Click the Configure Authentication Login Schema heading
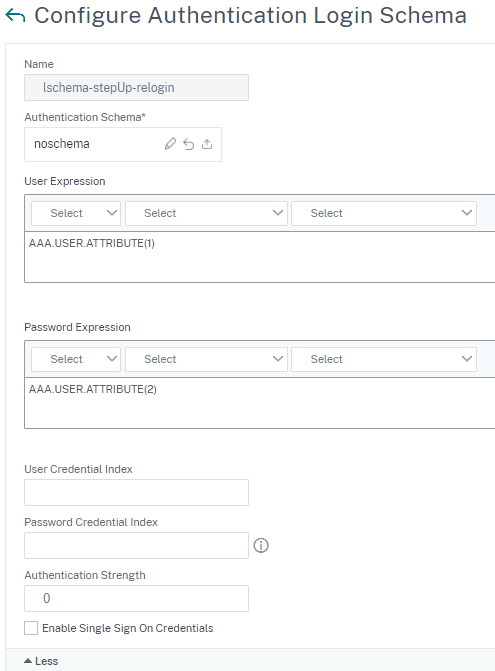The width and height of the screenshot is (495, 671). pyautogui.click(x=250, y=16)
